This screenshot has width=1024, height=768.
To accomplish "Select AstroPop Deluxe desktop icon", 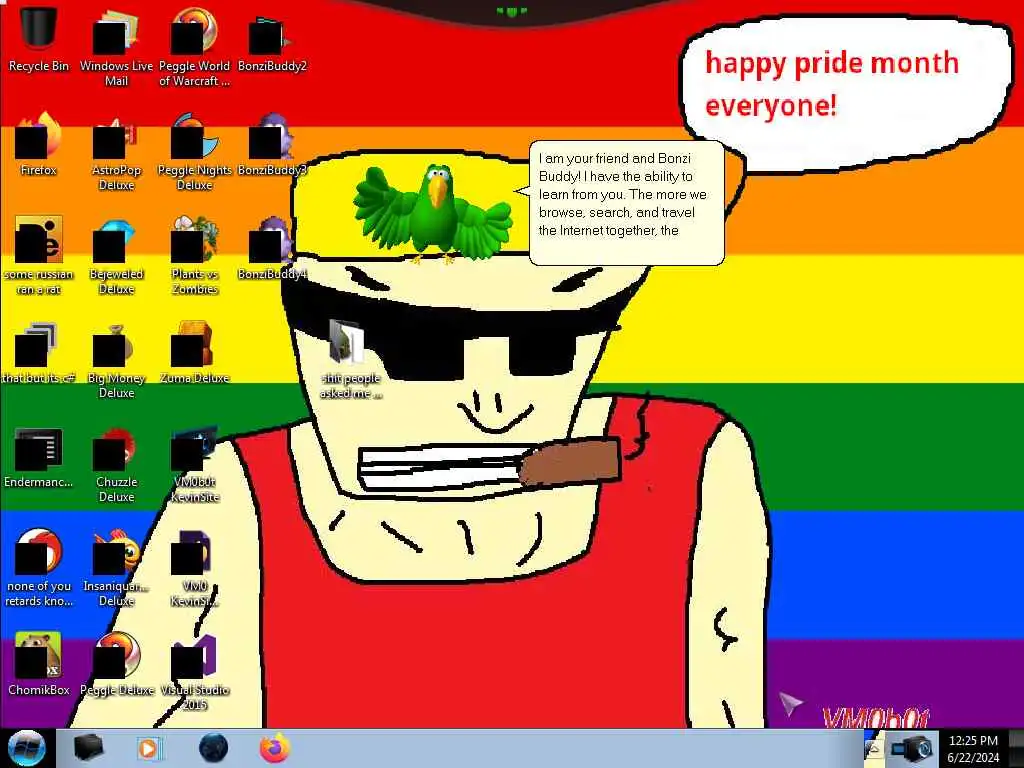I will [116, 151].
